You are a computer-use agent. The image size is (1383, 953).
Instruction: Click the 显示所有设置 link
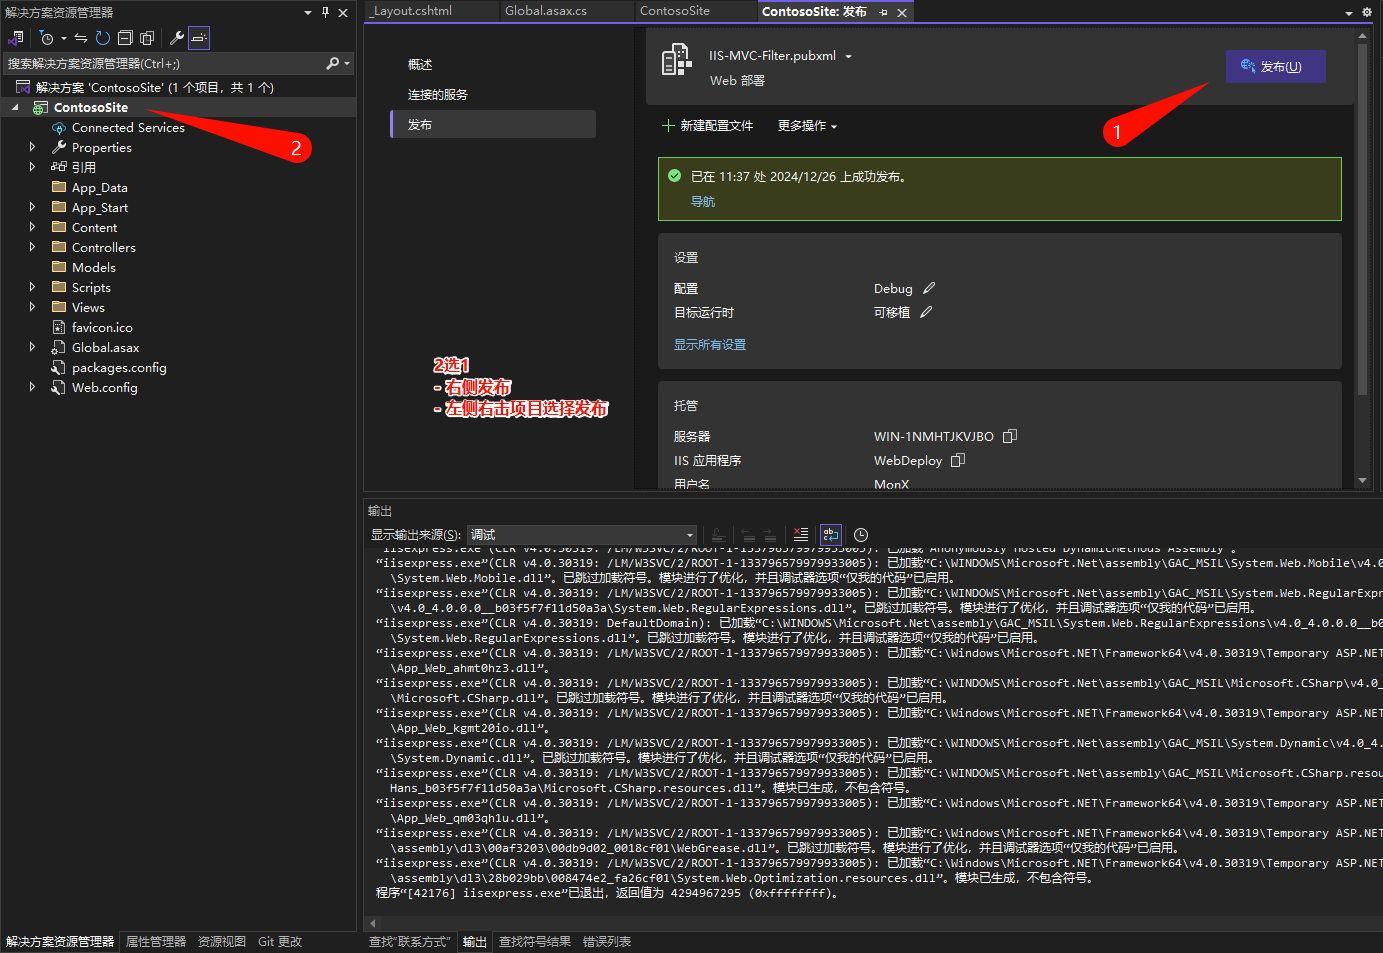[x=710, y=345]
